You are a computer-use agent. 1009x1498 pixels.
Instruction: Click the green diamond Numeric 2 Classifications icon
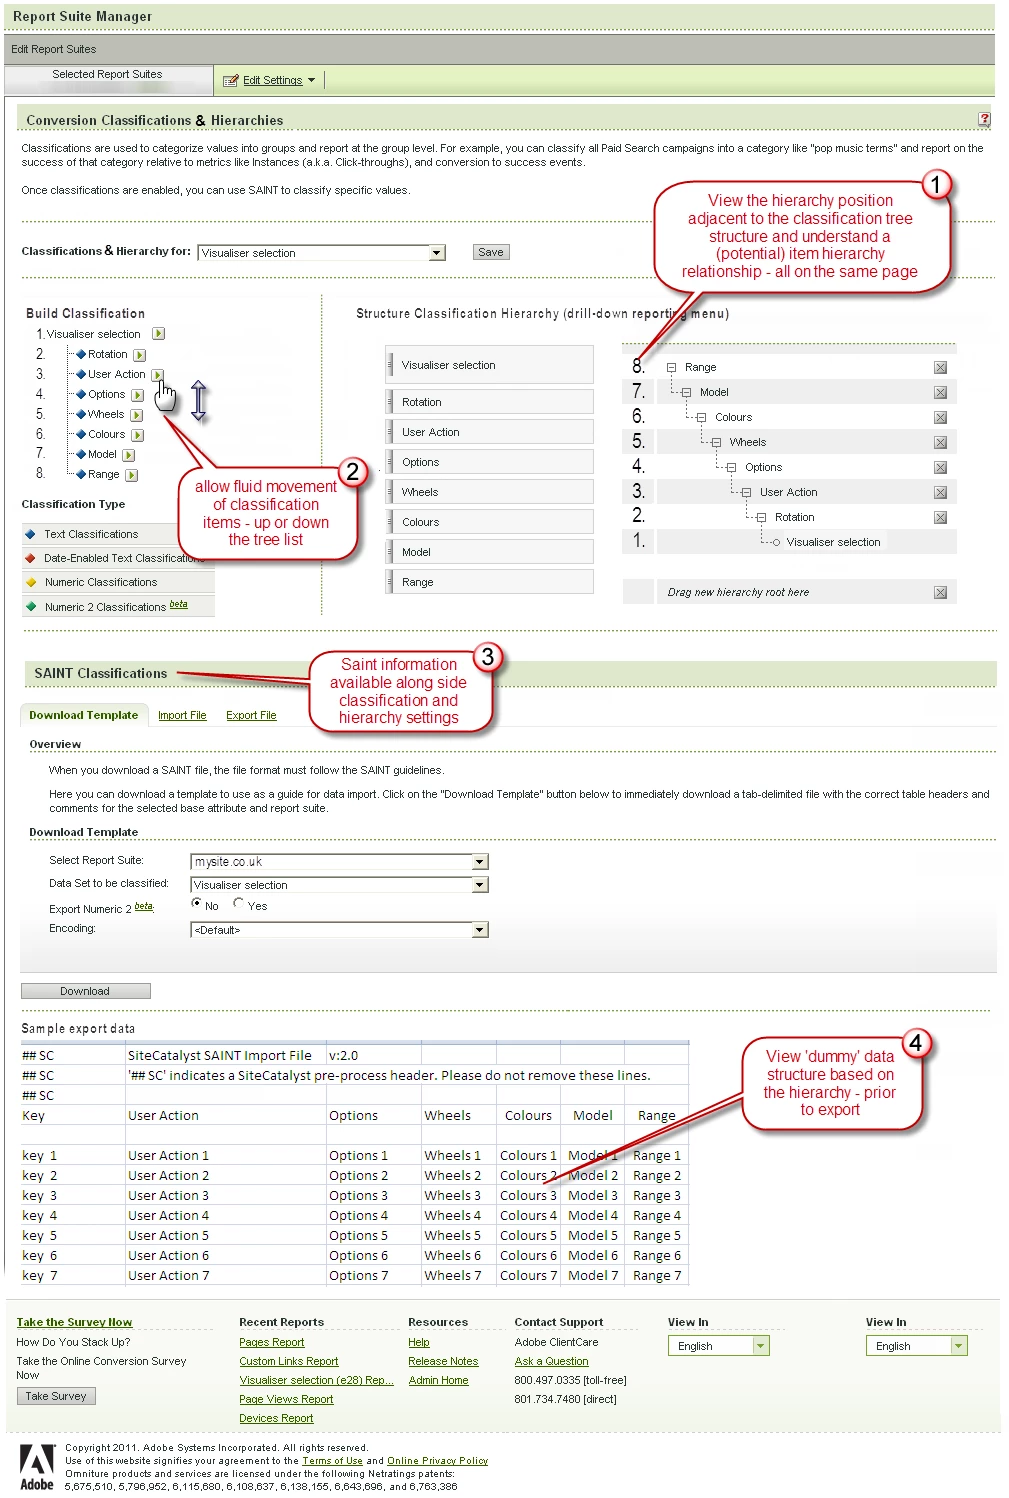30,606
